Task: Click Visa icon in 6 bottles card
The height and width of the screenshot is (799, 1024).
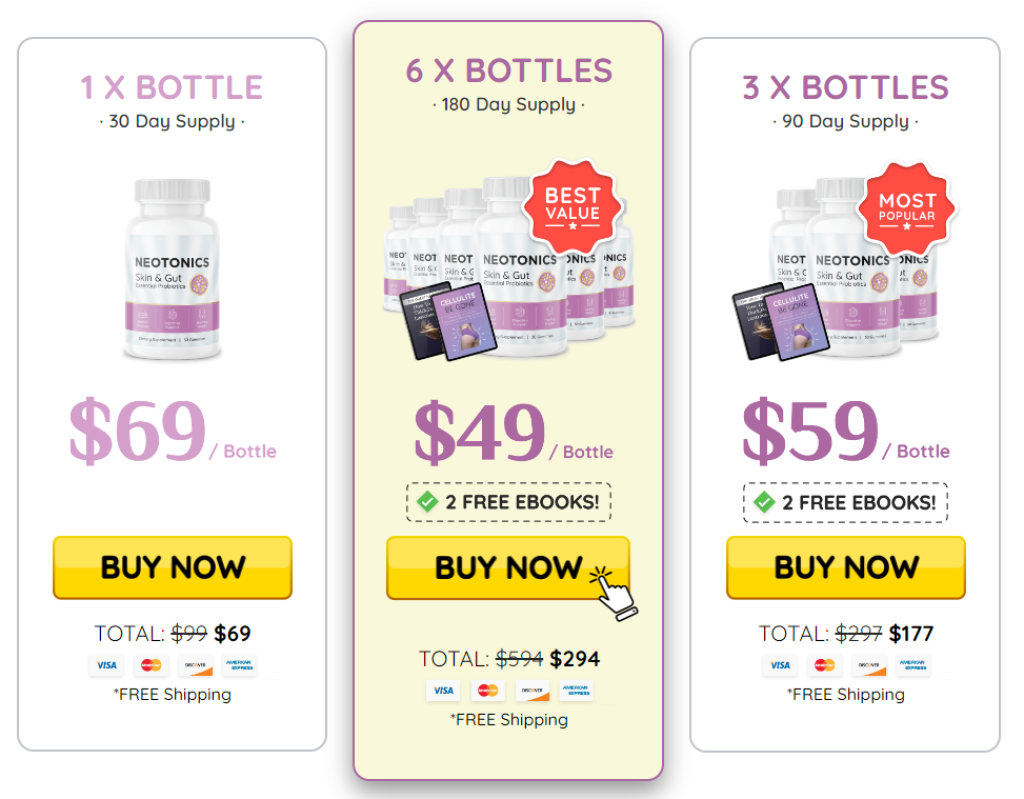Action: pos(443,691)
